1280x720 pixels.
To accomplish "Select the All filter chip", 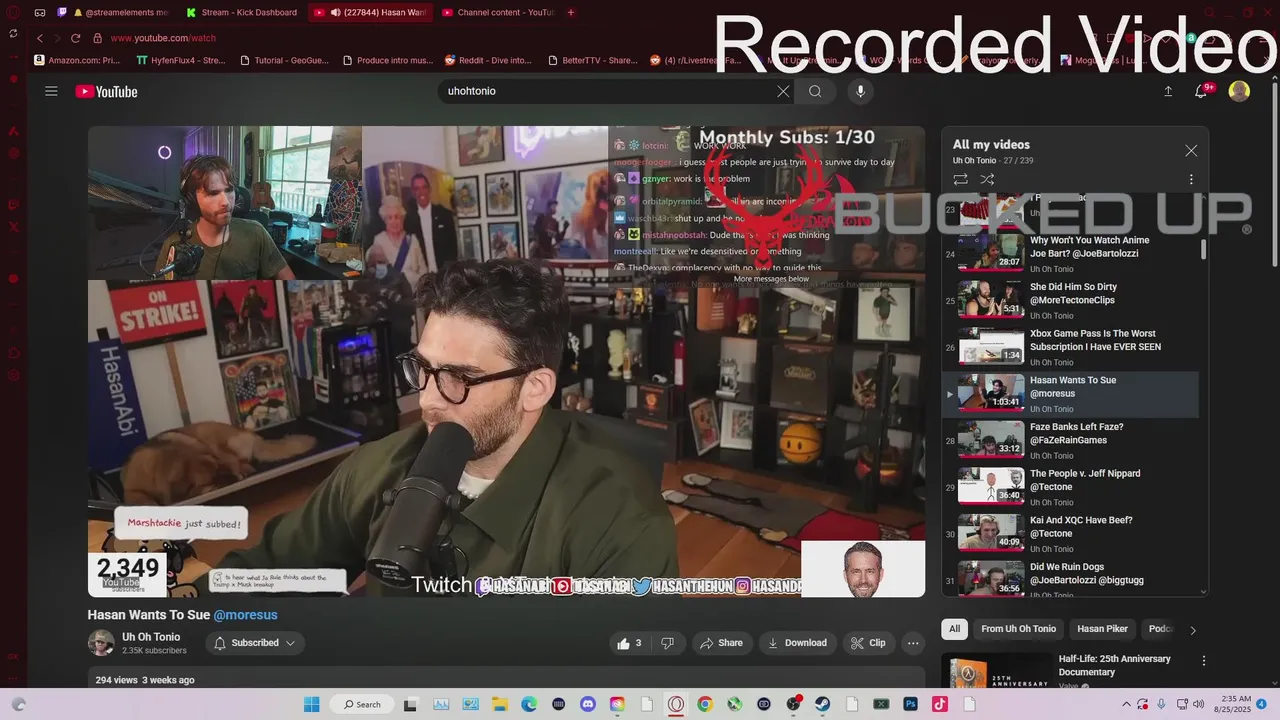I will (954, 629).
